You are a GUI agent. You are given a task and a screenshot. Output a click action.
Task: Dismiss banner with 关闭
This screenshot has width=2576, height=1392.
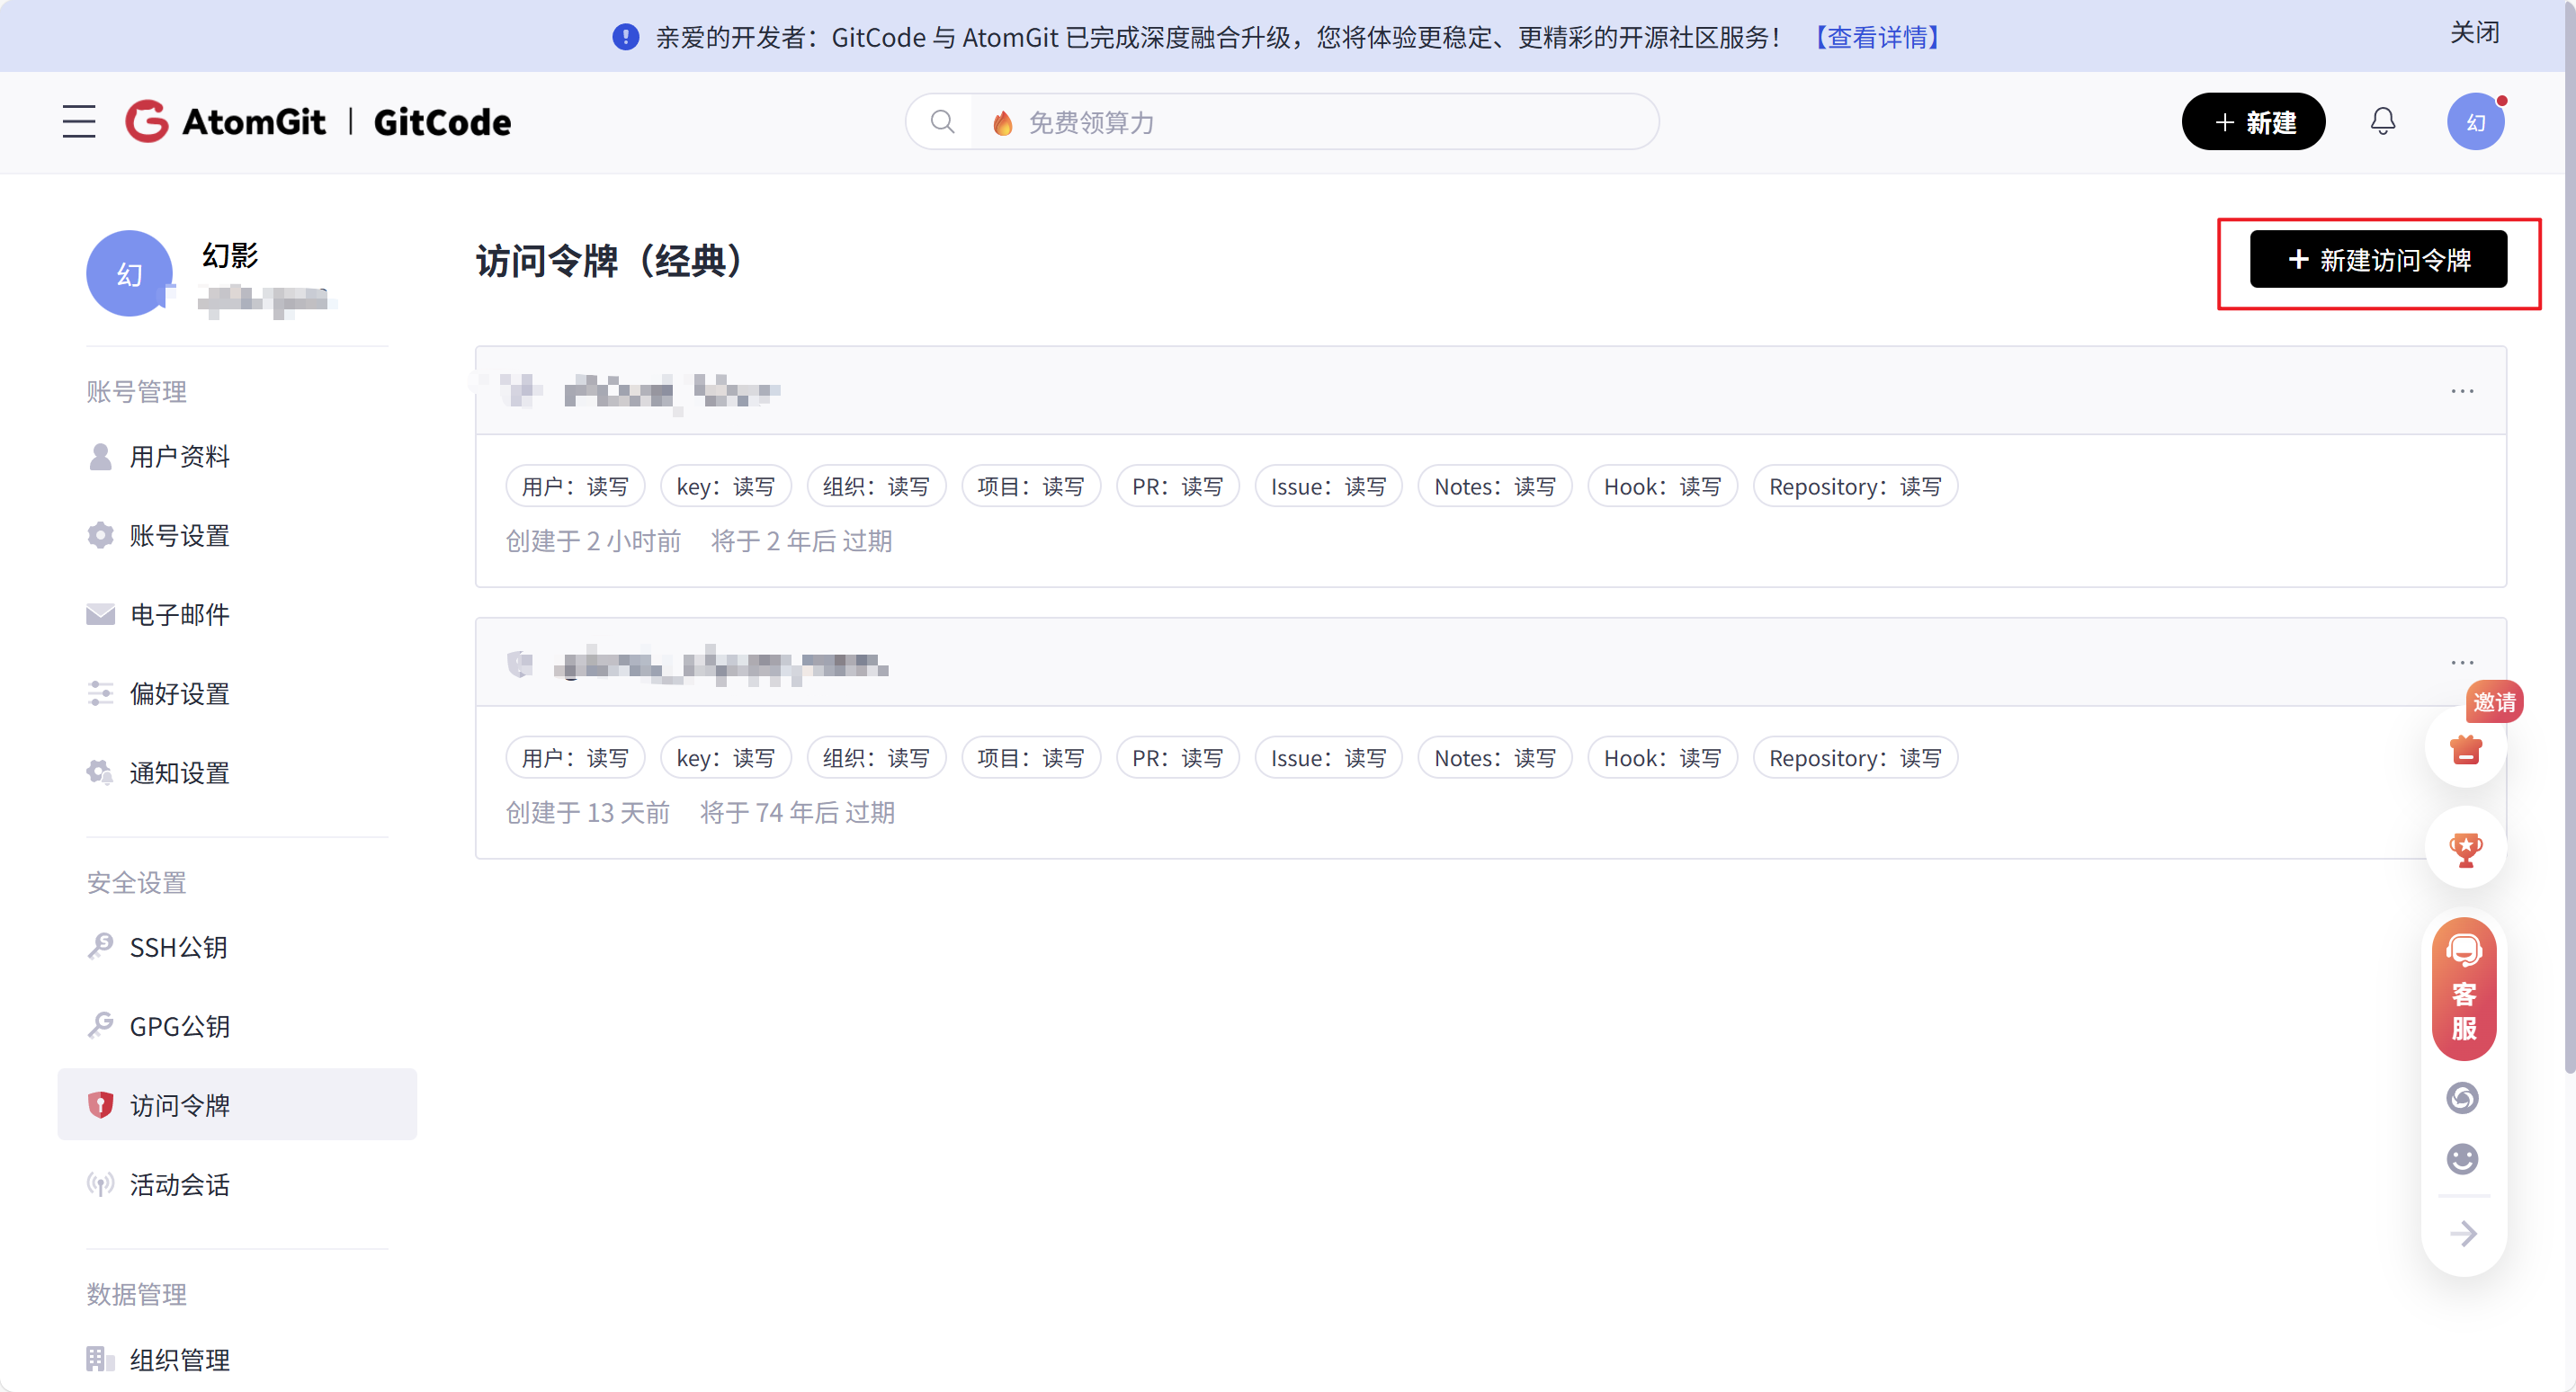tap(2474, 33)
